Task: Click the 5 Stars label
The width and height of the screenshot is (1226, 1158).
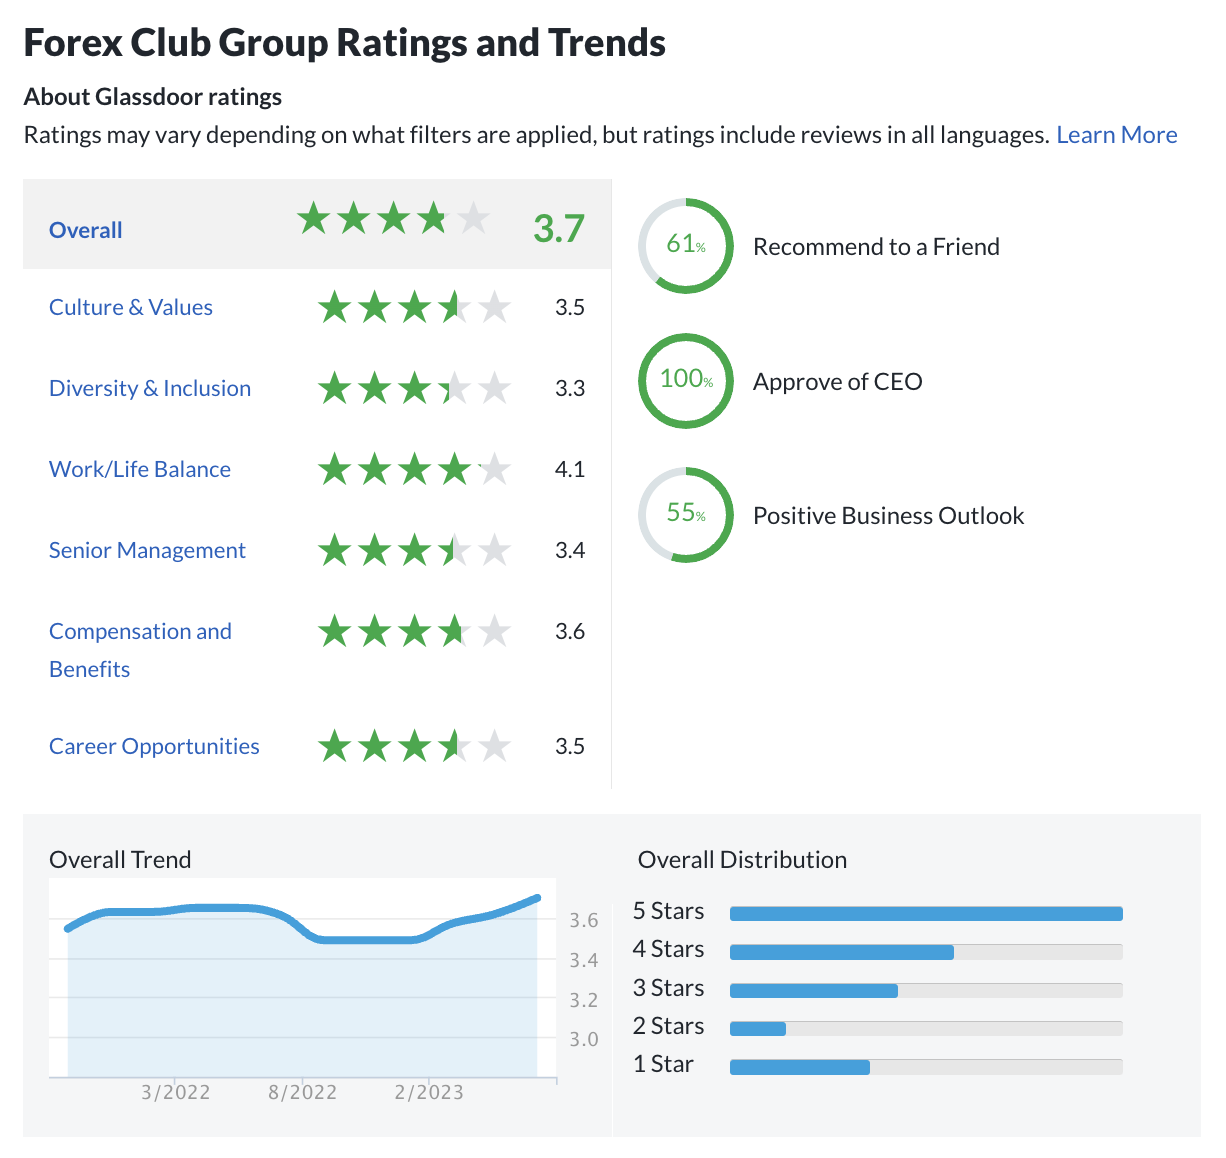Action: tap(668, 911)
